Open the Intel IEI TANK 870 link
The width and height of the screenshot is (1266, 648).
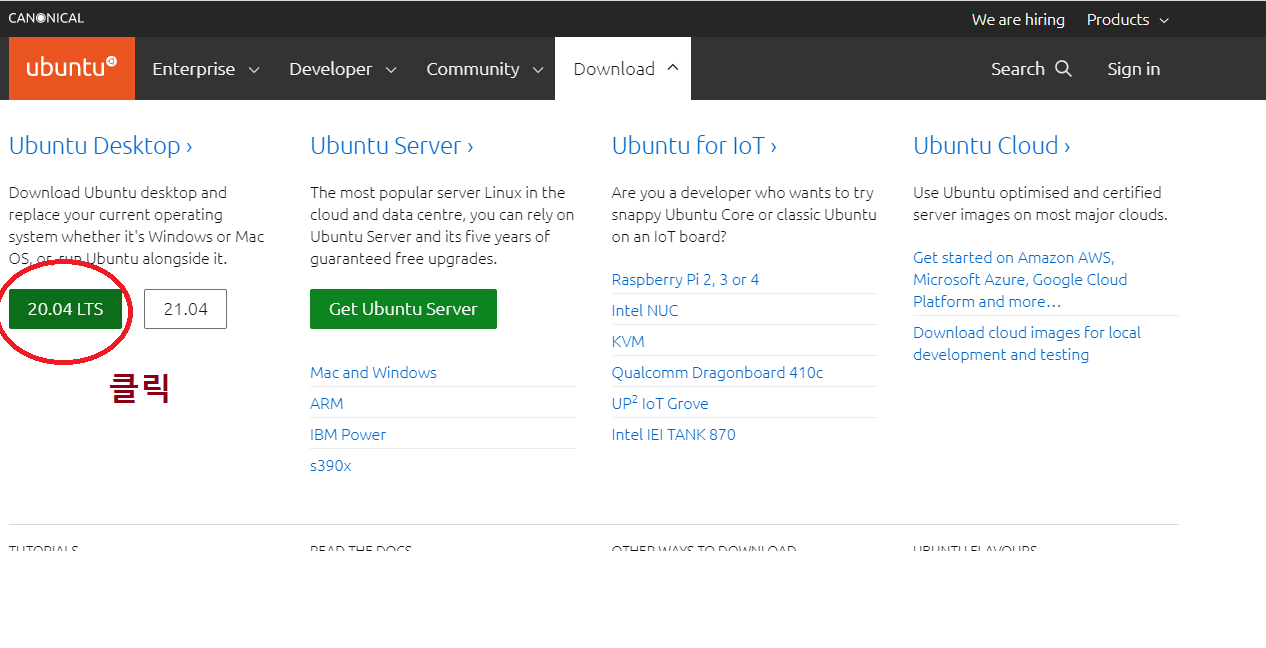(673, 434)
